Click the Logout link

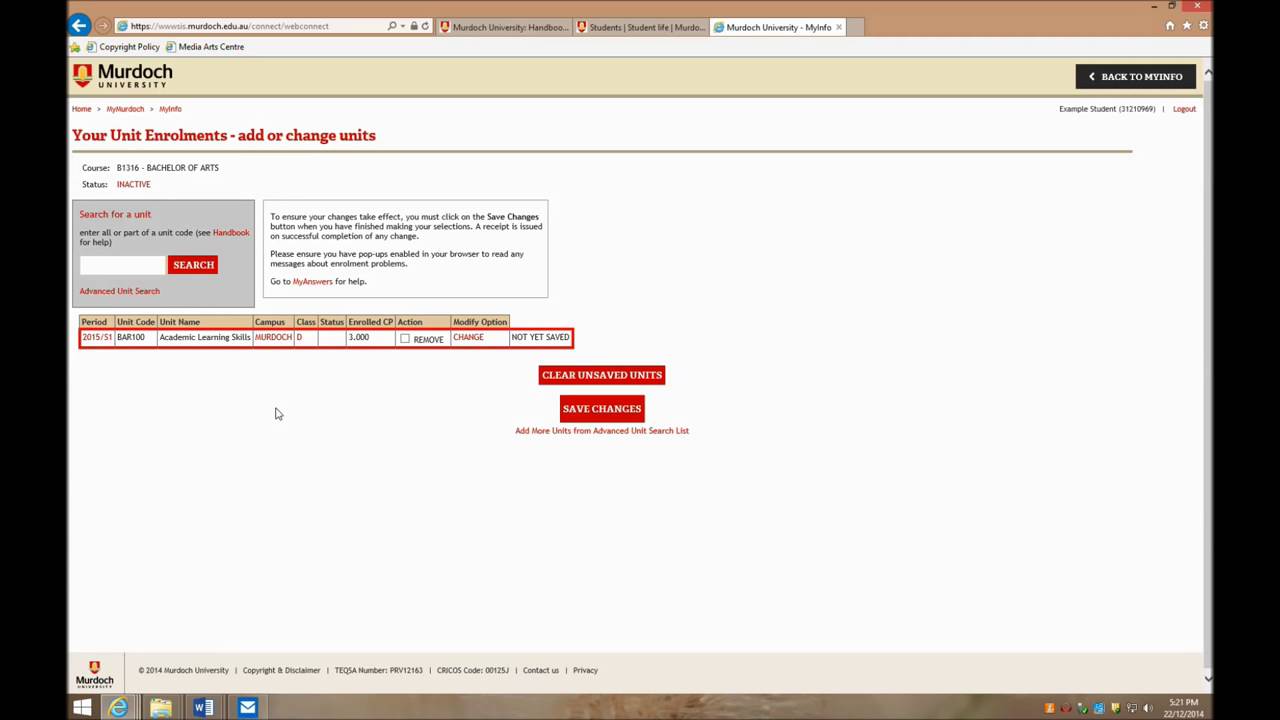click(x=1184, y=109)
